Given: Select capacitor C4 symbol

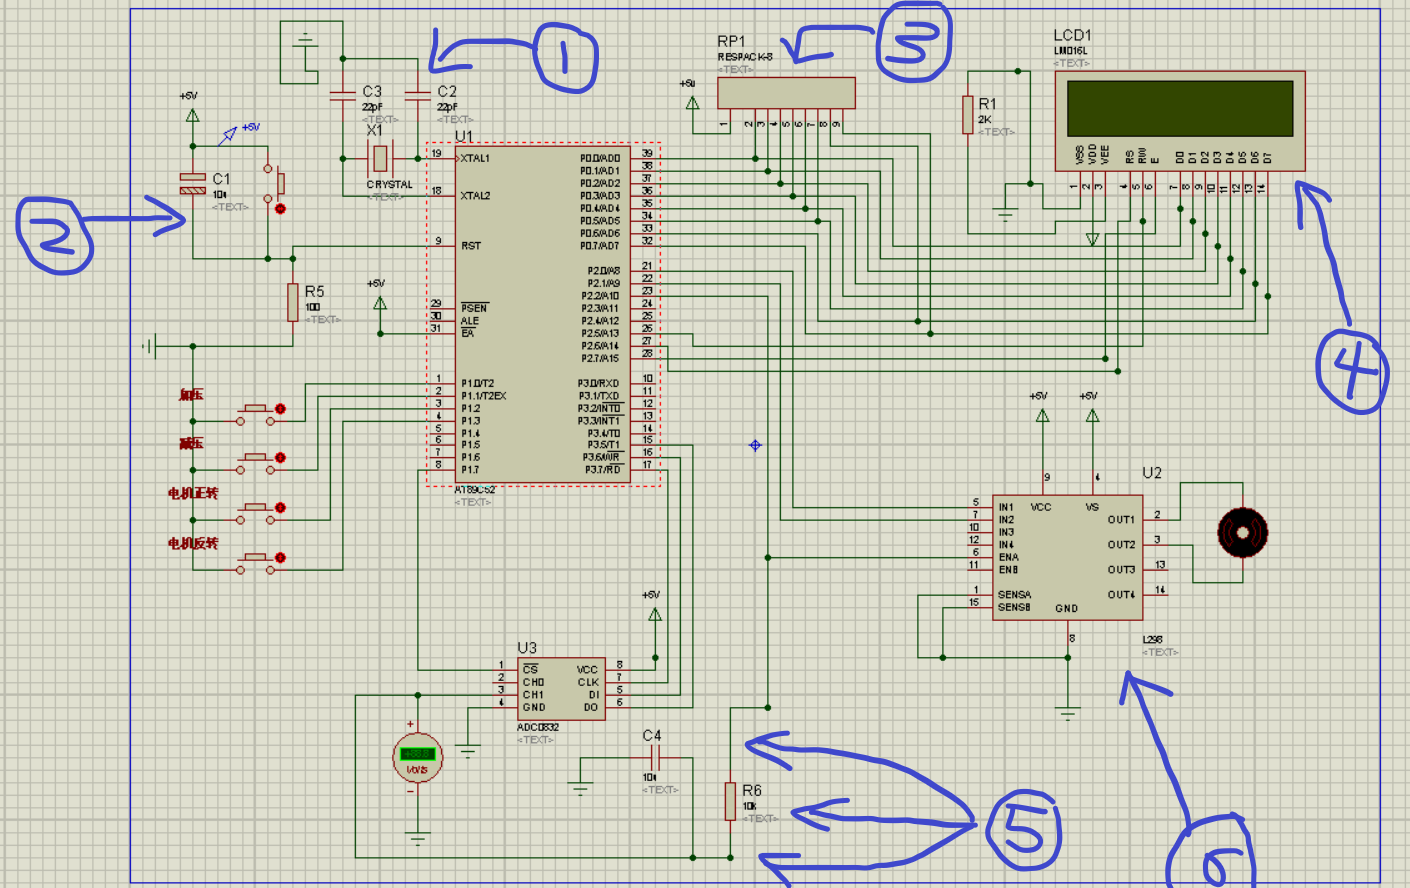Looking at the screenshot, I should pos(655,758).
